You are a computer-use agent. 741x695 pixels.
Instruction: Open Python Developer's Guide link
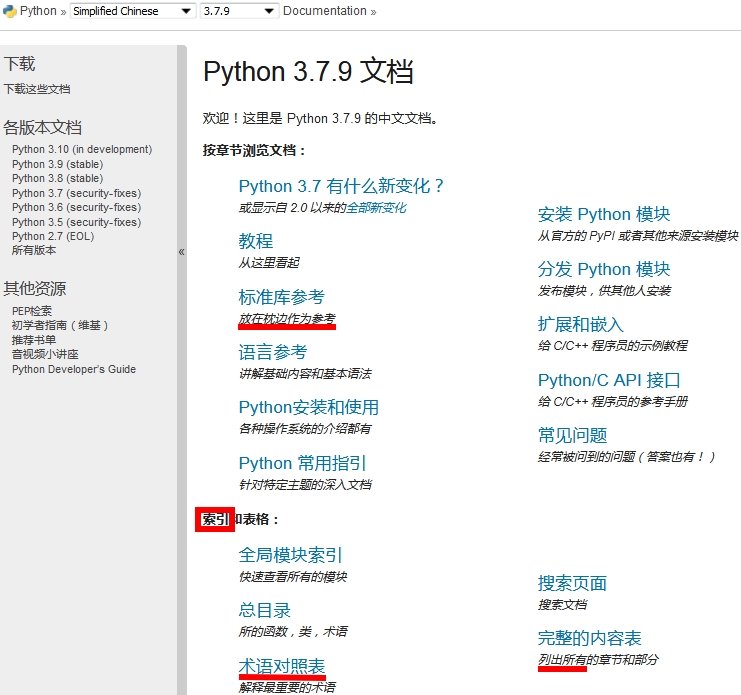pos(74,369)
